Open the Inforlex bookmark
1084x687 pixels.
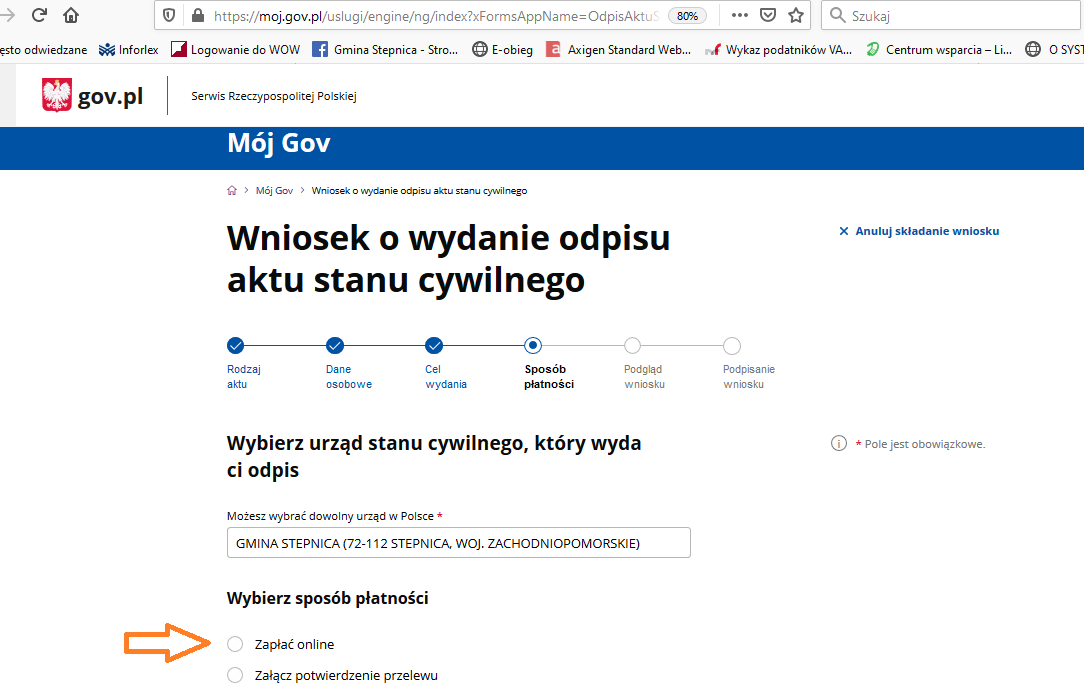click(129, 50)
